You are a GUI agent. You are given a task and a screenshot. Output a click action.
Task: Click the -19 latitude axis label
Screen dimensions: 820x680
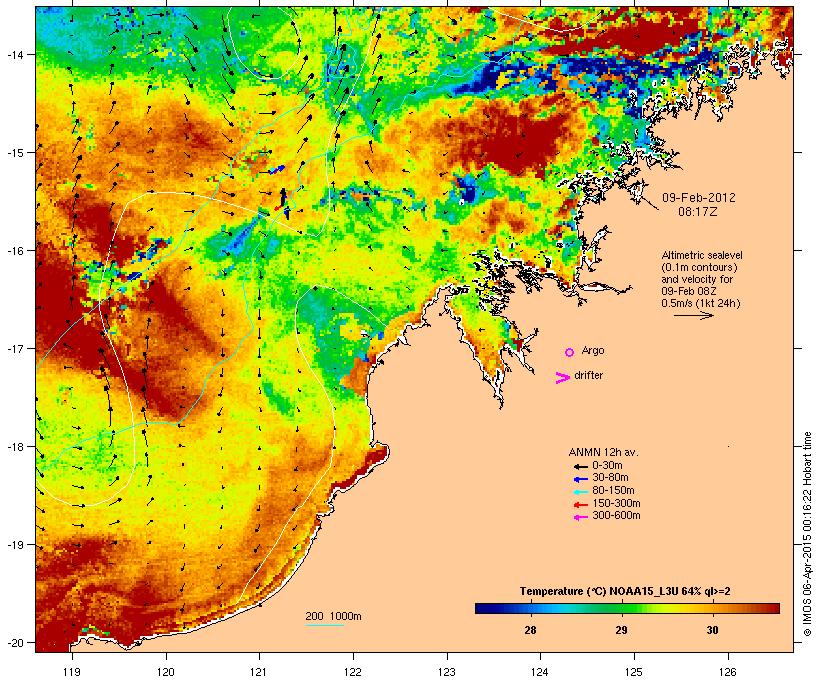pyautogui.click(x=15, y=545)
